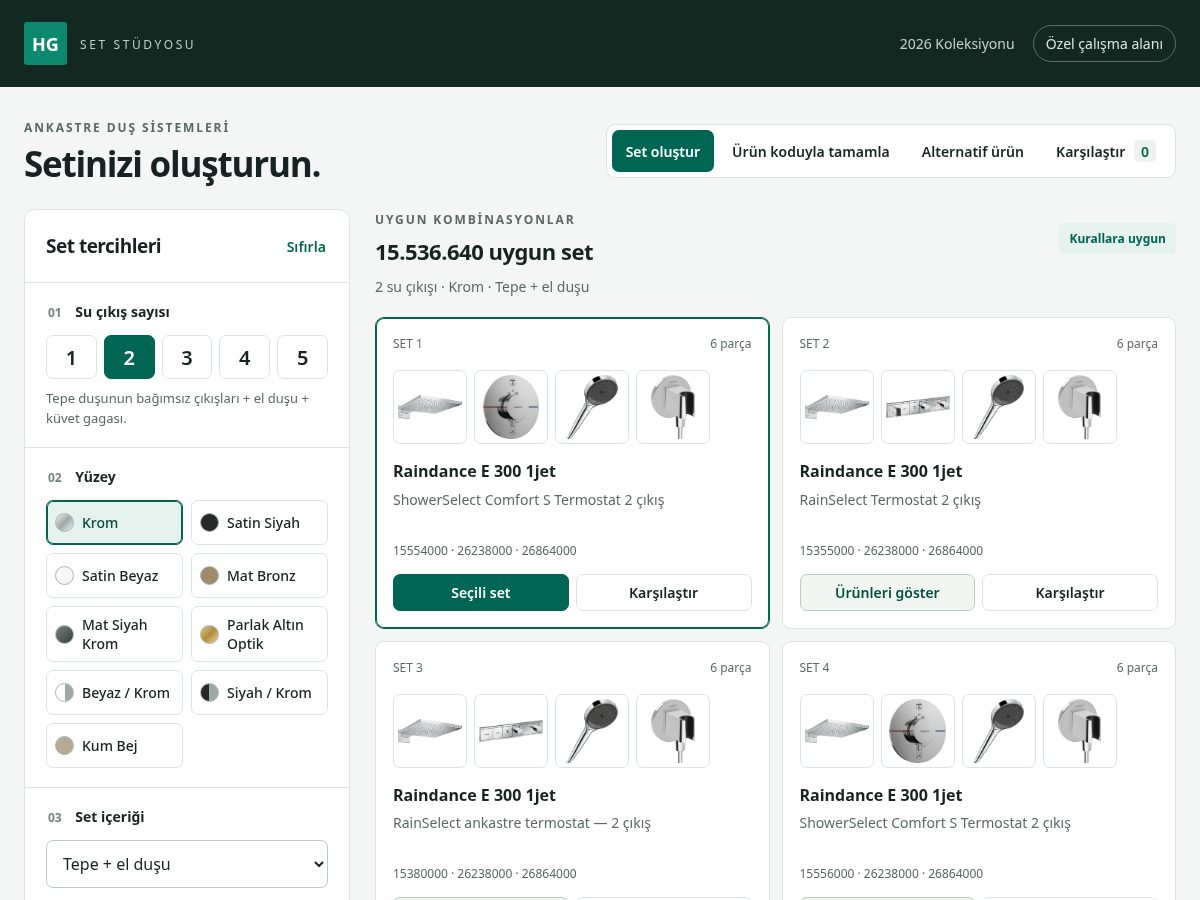This screenshot has width=1200, height=900.
Task: Open shower holder thumbnail in Set 2
Action: pyautogui.click(x=1080, y=407)
